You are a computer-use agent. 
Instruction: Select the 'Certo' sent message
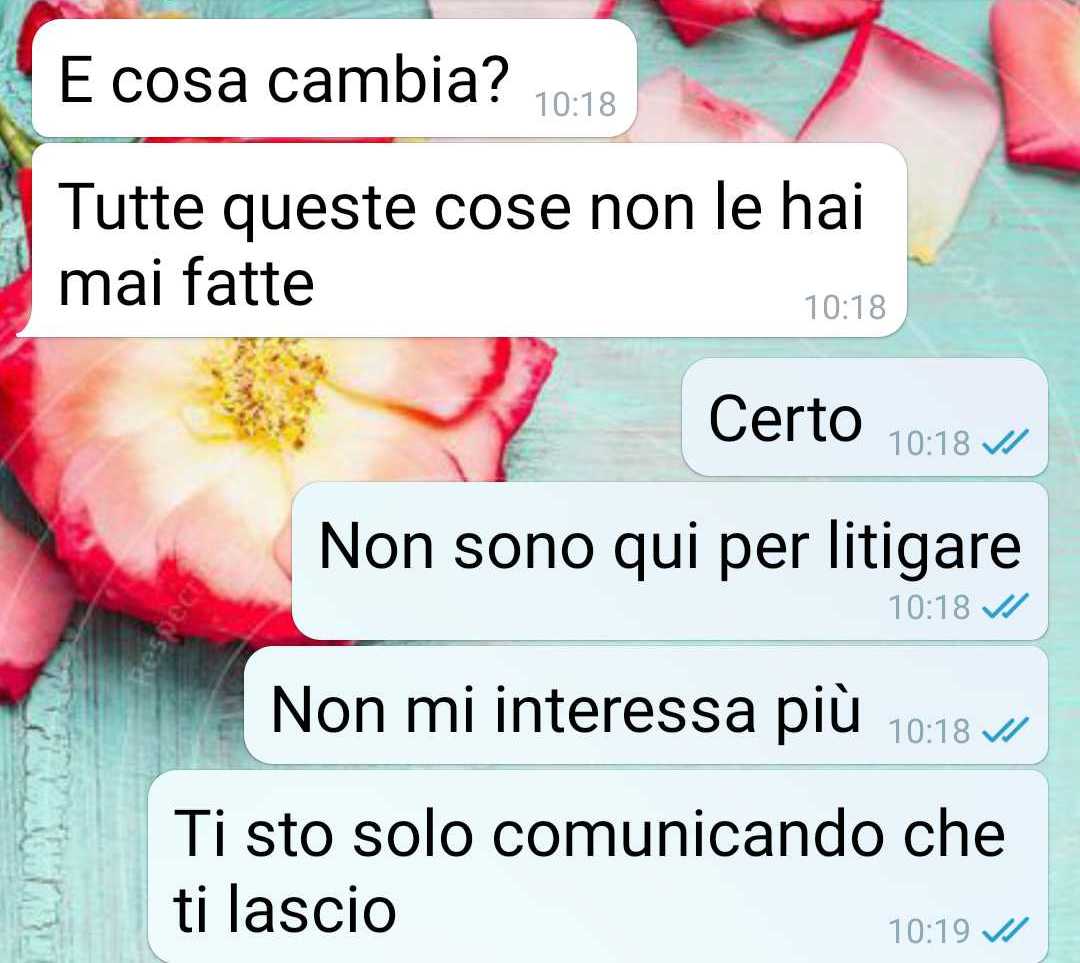tap(864, 417)
